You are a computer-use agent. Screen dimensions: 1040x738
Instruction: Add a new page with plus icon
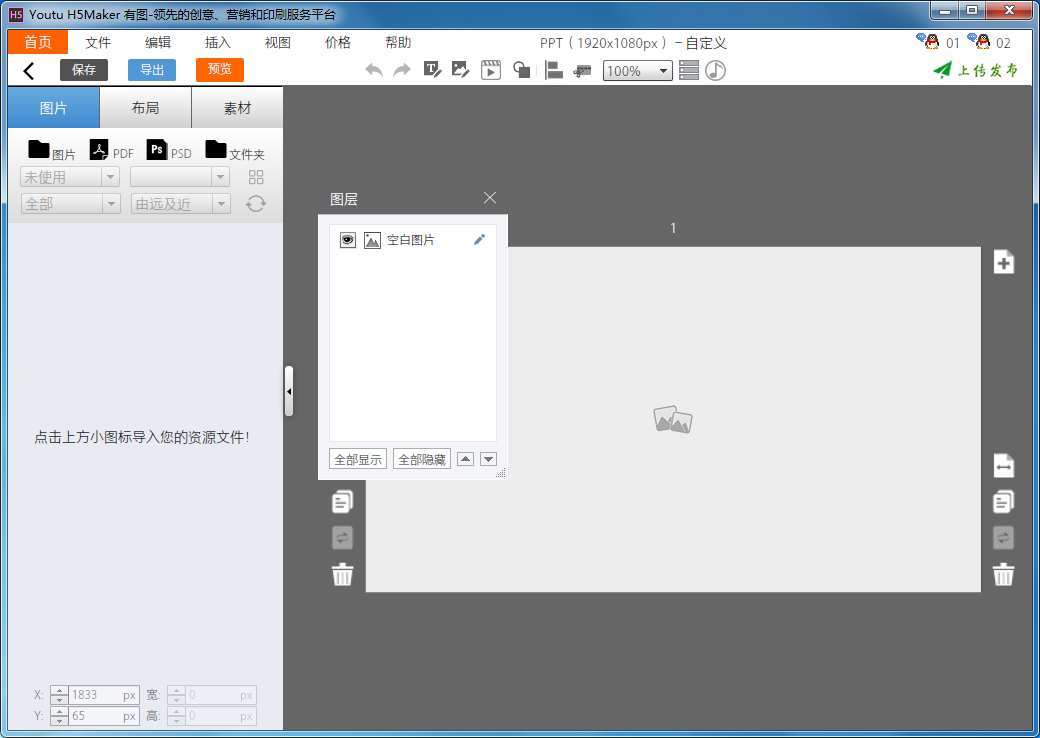pyautogui.click(x=1004, y=262)
